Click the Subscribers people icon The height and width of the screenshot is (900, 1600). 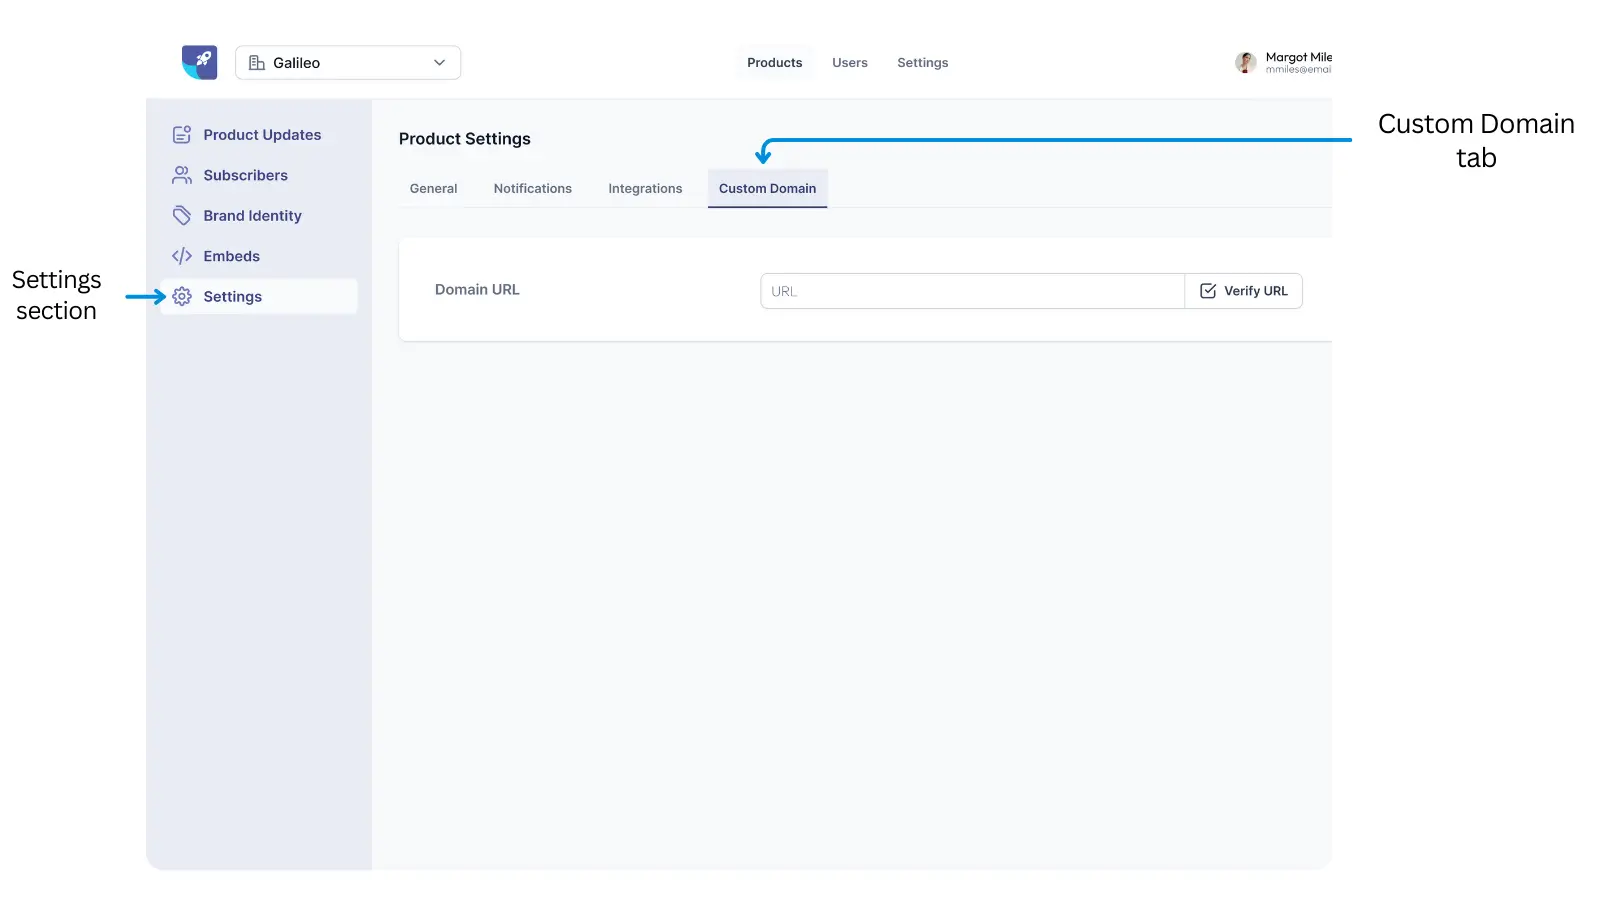click(x=182, y=174)
